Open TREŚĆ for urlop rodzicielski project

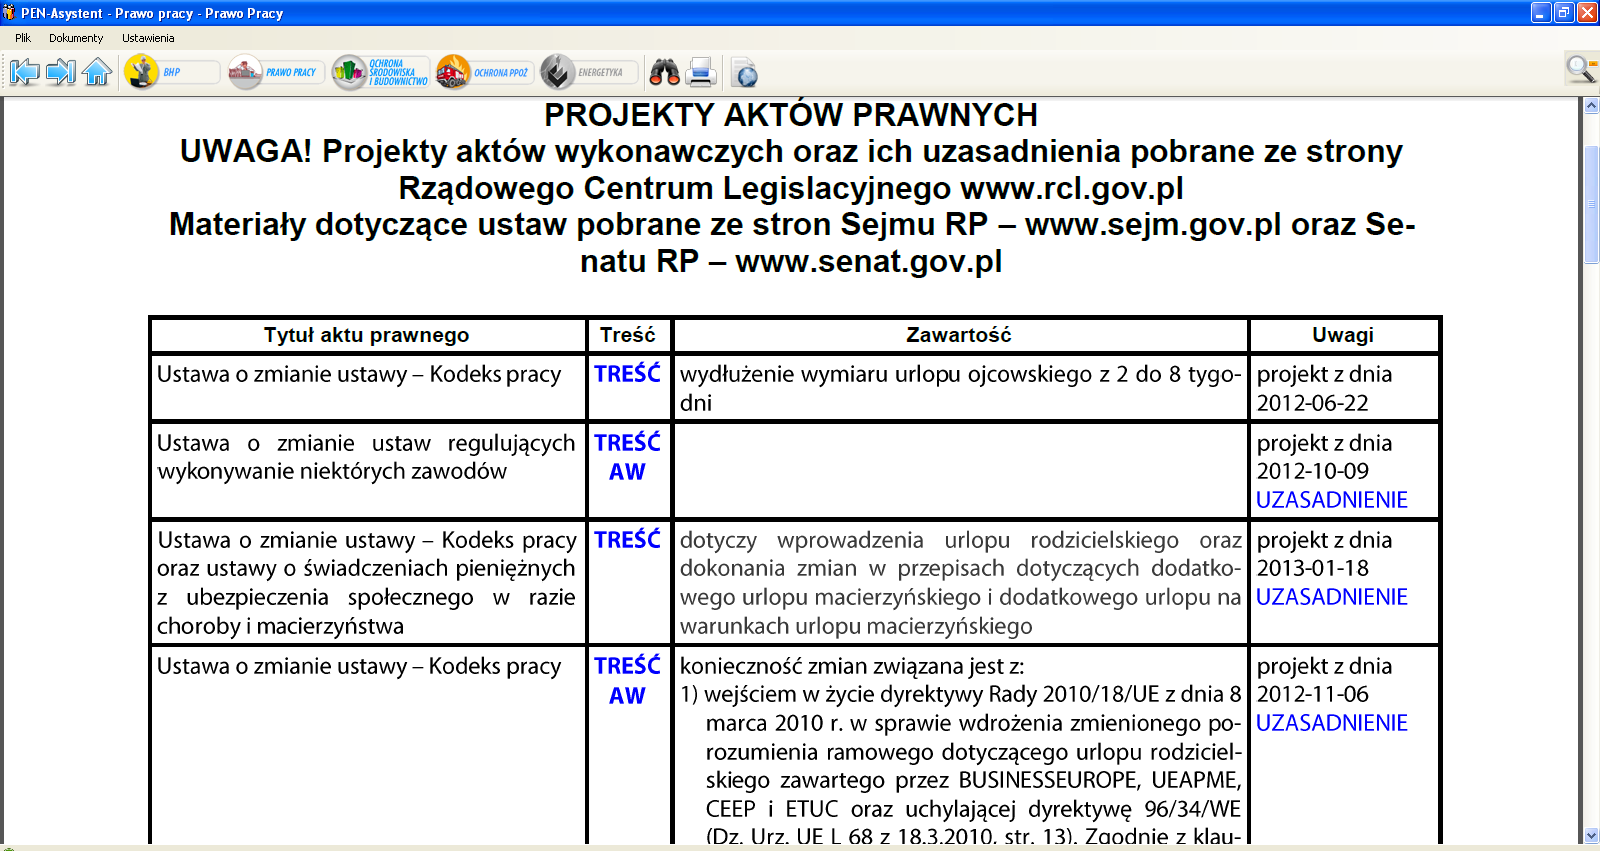627,539
